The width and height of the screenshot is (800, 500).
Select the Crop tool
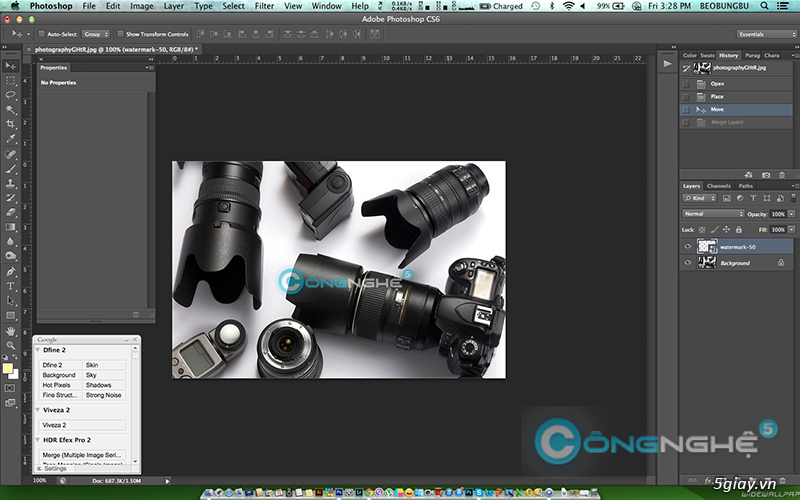click(x=10, y=122)
